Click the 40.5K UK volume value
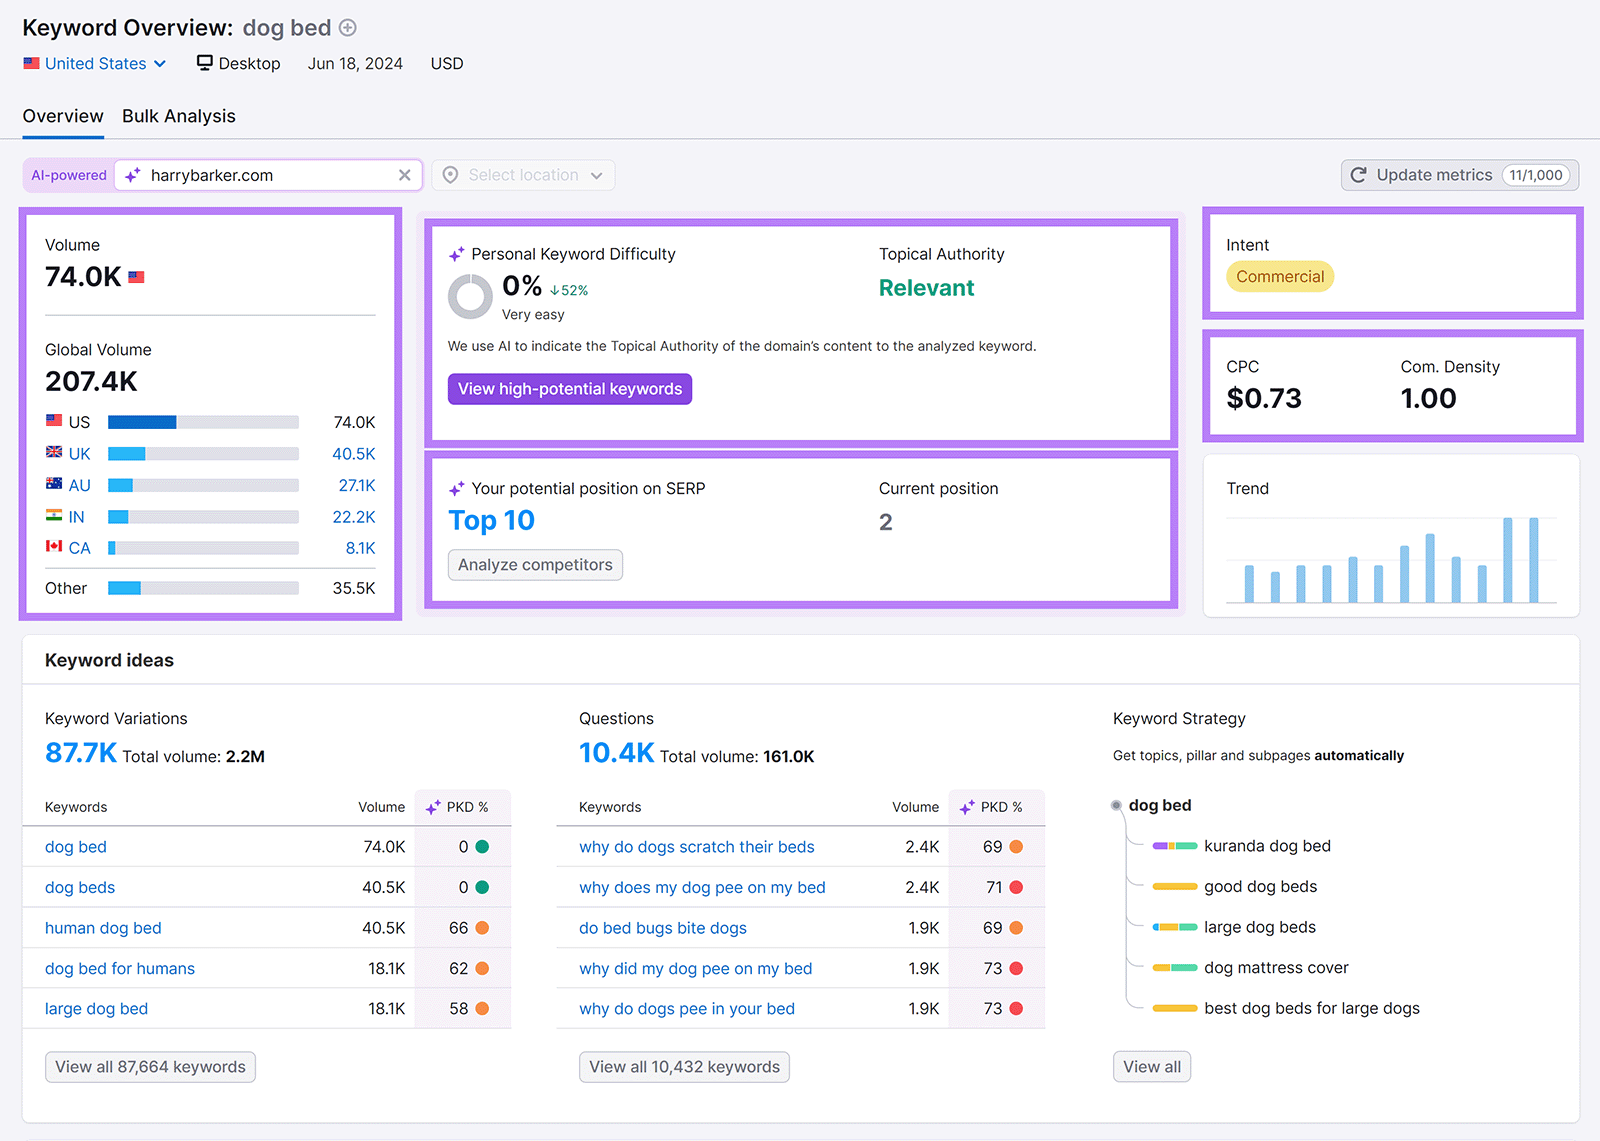 point(354,454)
